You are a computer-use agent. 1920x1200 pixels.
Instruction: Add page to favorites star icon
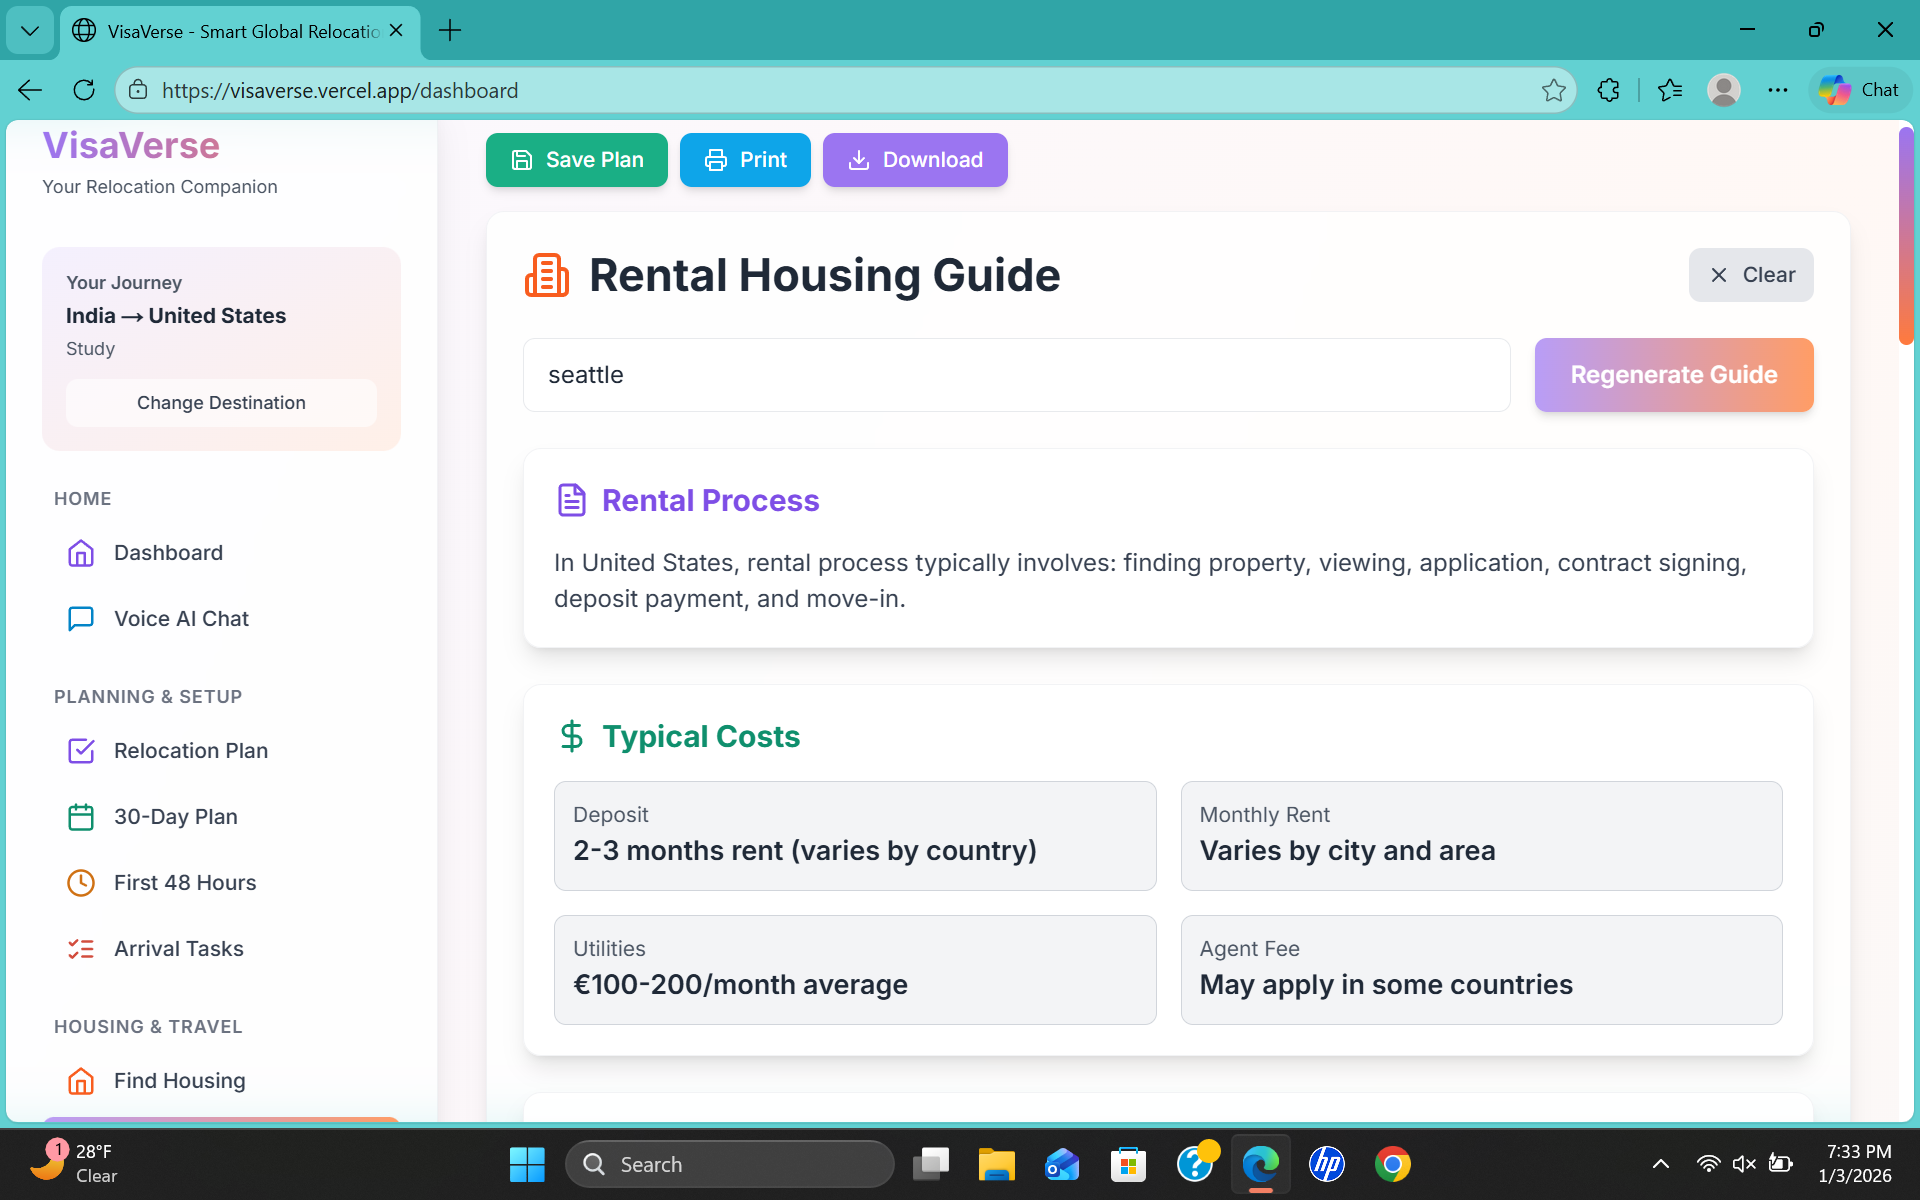[1553, 90]
